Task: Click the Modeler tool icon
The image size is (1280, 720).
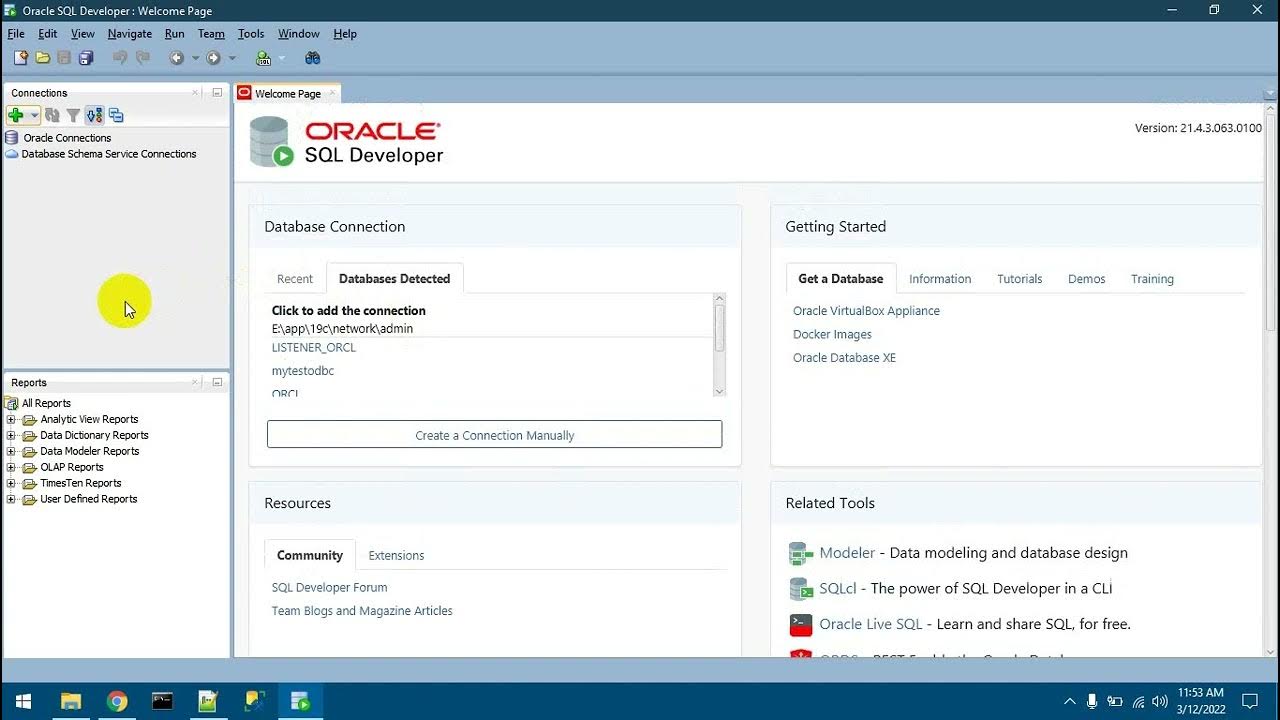Action: [801, 553]
